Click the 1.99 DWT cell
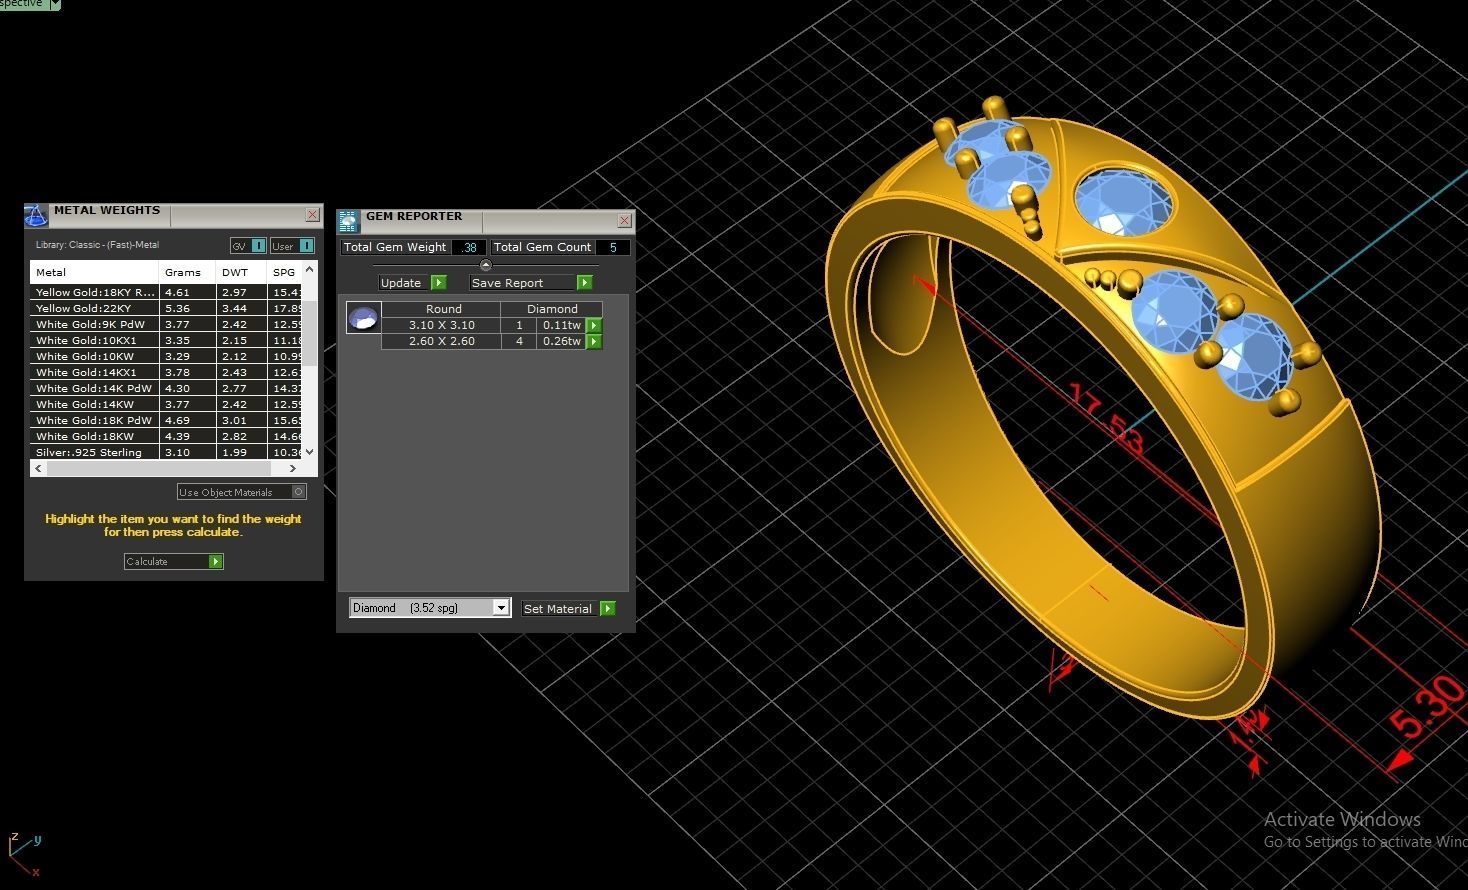Viewport: 1468px width, 890px height. tap(241, 452)
